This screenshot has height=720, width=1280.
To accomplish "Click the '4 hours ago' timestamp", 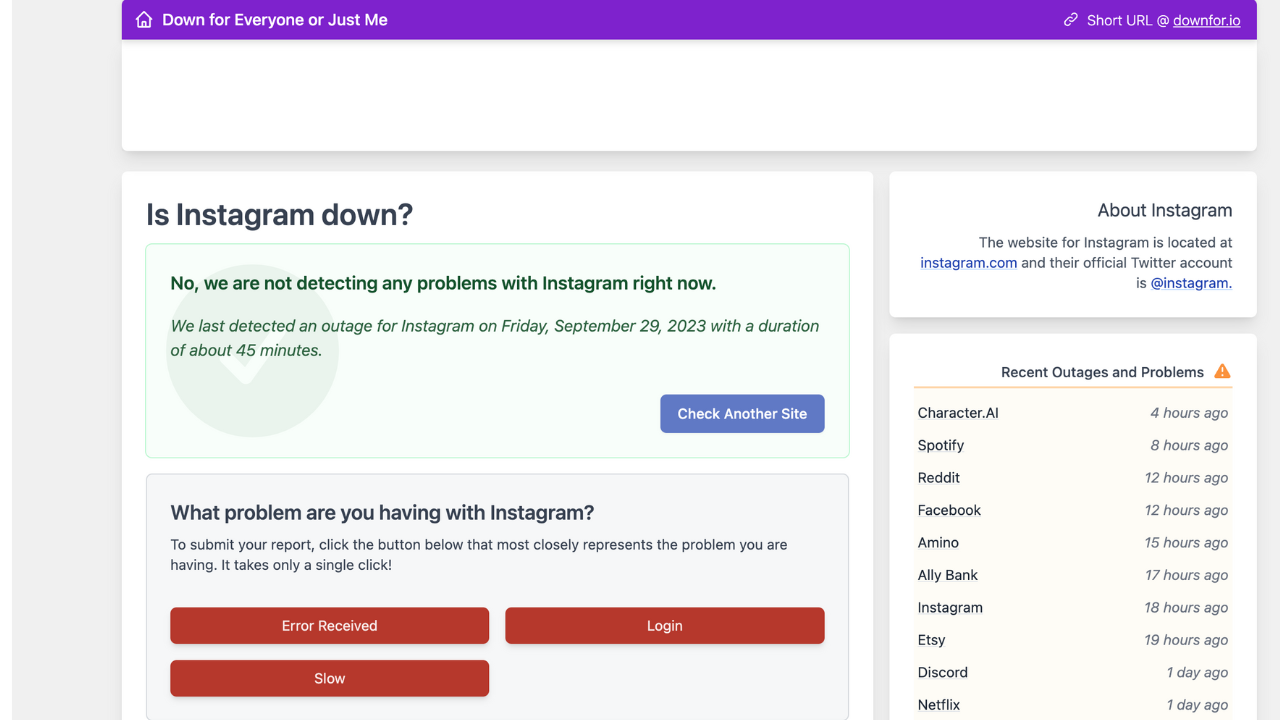I will [x=1189, y=413].
